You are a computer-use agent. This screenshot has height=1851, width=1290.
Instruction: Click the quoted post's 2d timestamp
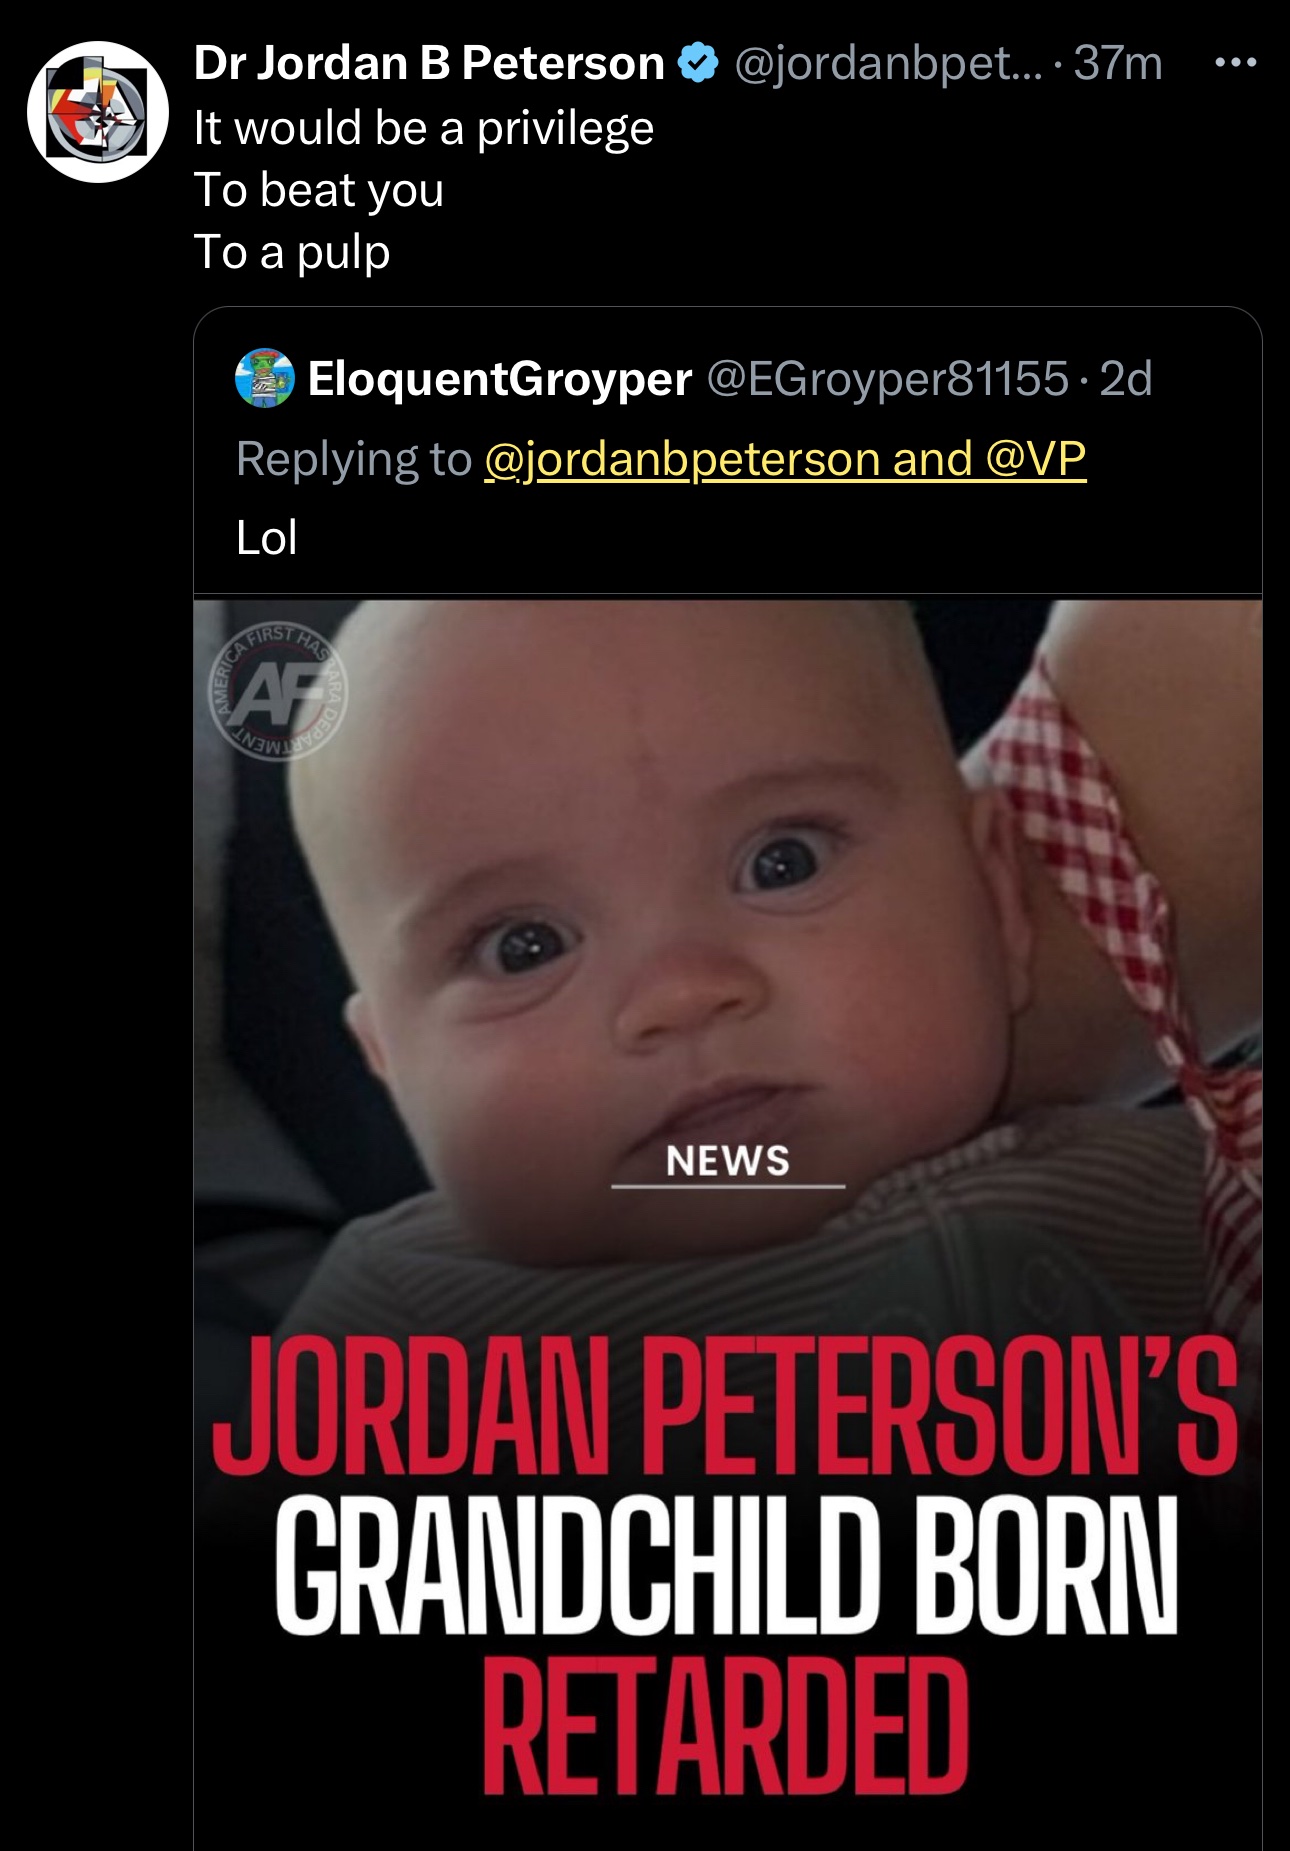point(1126,378)
